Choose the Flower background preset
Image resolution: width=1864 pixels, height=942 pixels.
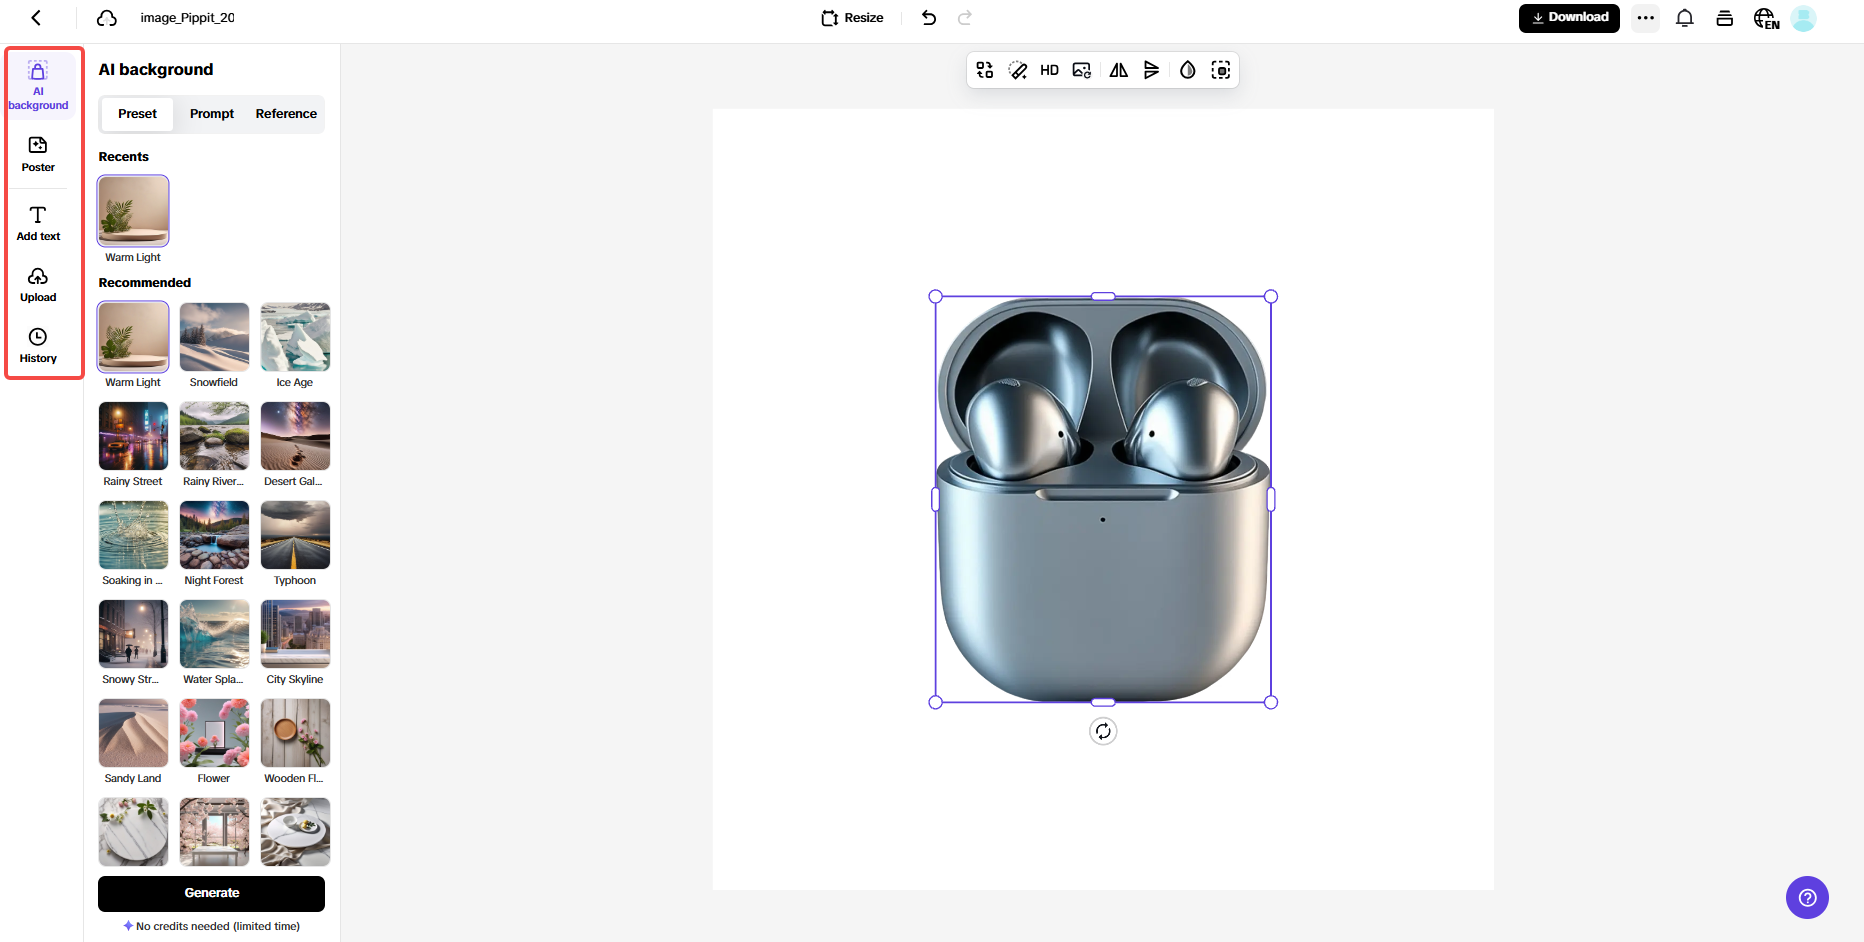(x=214, y=733)
